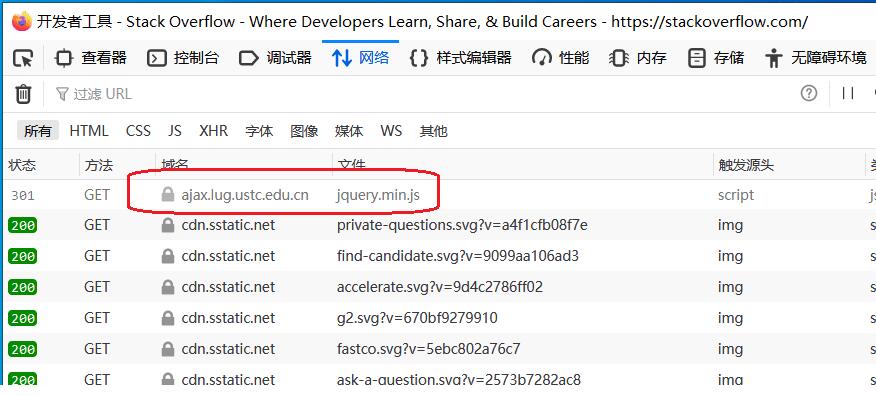This screenshot has width=876, height=396.
Task: Open the 存储 storage tab
Action: 716,58
